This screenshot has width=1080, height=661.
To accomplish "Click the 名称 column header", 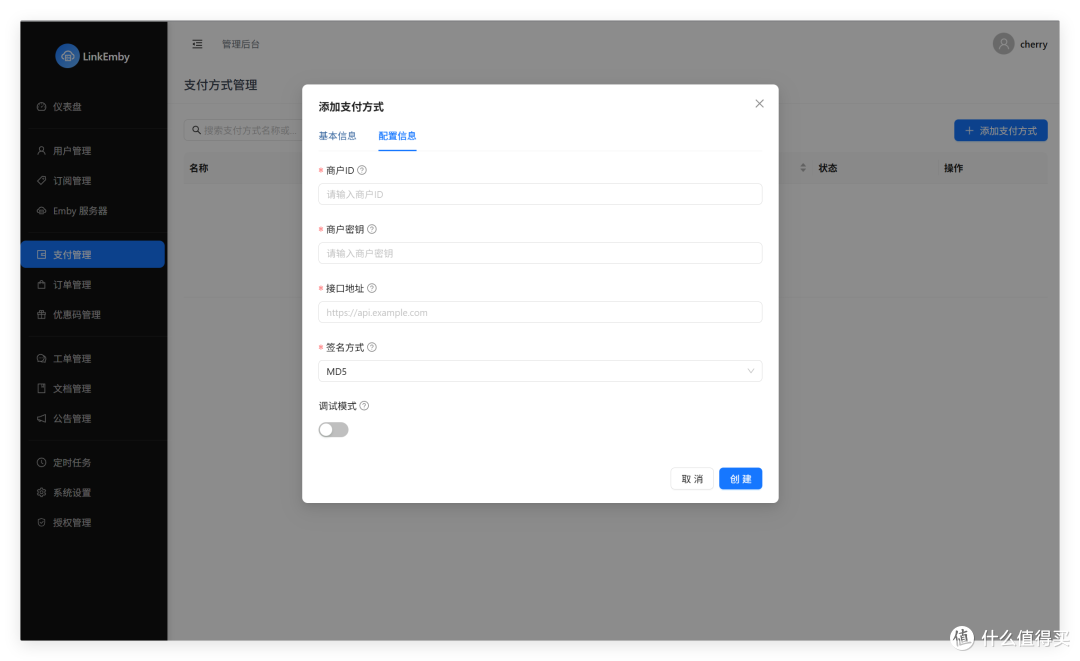I will pos(199,168).
